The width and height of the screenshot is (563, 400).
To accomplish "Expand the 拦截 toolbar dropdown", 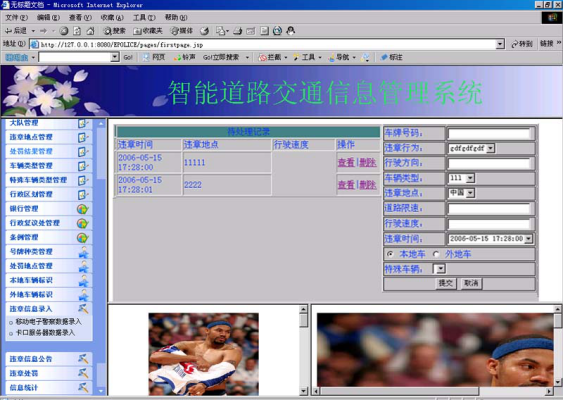I will [286, 57].
